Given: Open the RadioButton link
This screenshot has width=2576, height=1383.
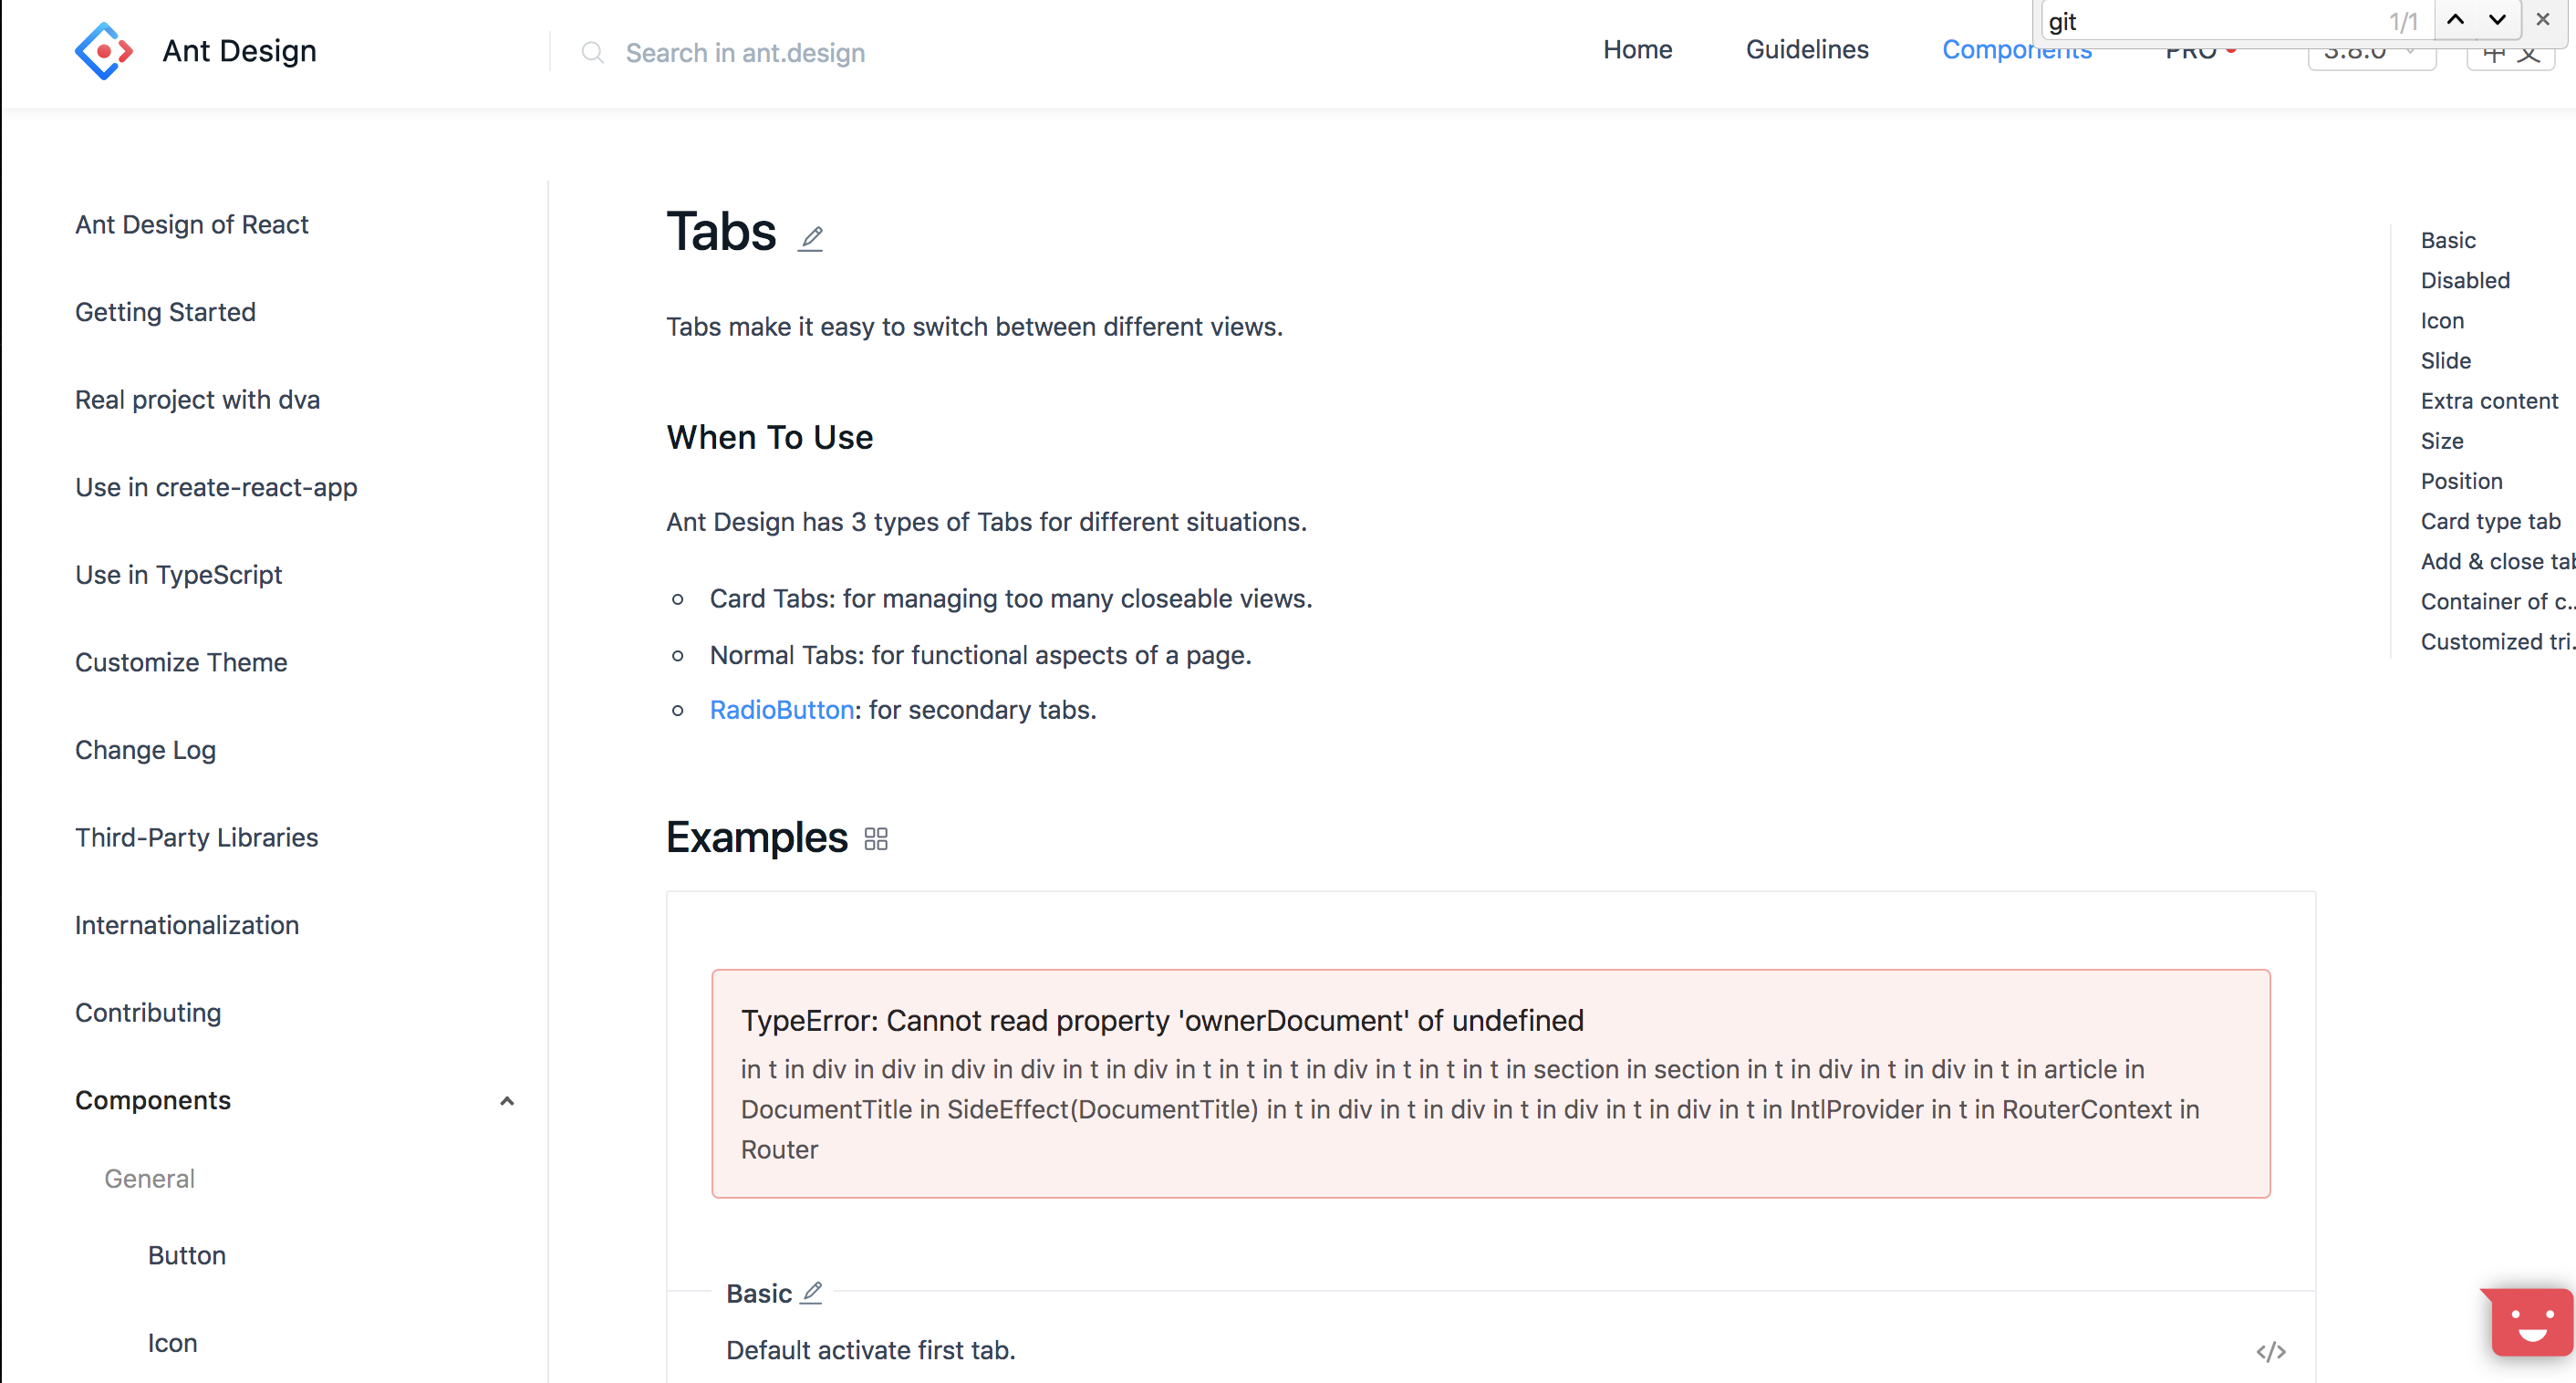Looking at the screenshot, I should (781, 710).
